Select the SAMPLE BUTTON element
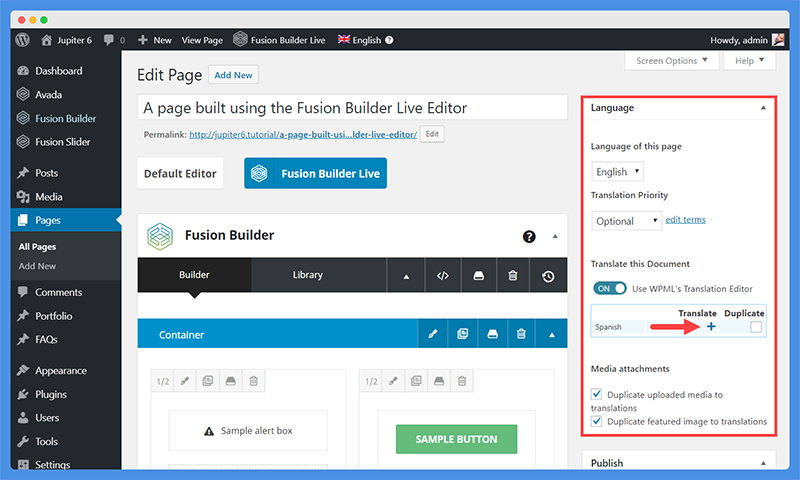This screenshot has height=480, width=800. point(456,439)
